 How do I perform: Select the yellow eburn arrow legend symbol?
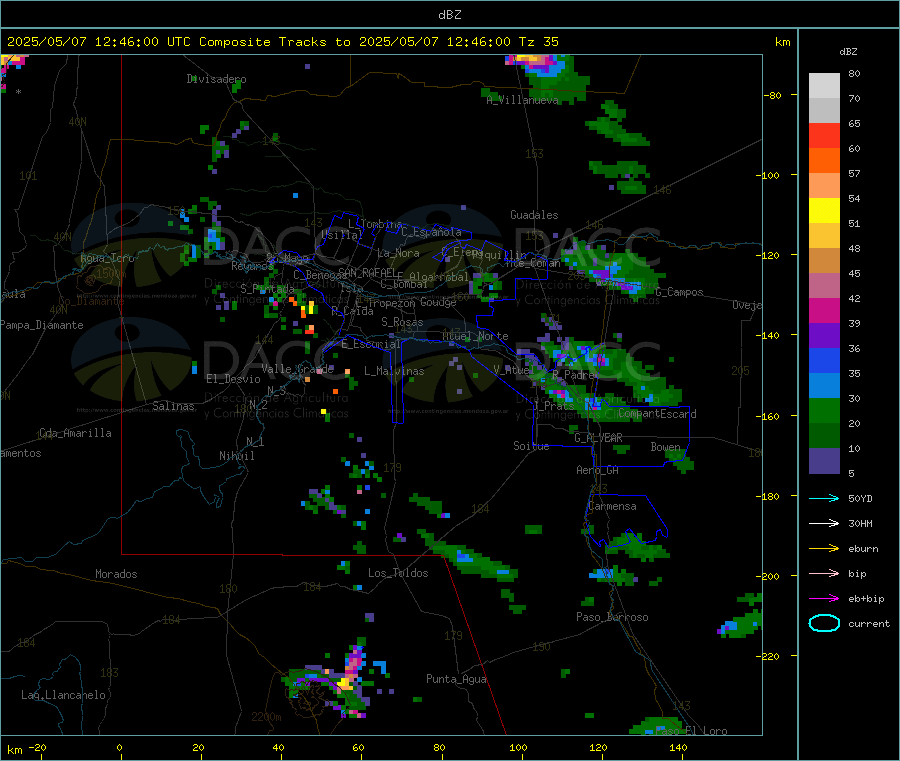[x=824, y=549]
